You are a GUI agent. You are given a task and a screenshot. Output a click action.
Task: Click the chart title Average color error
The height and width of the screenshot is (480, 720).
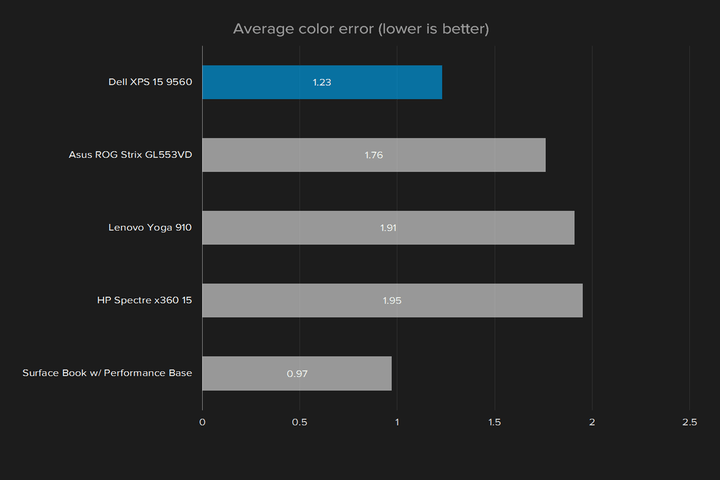[361, 29]
